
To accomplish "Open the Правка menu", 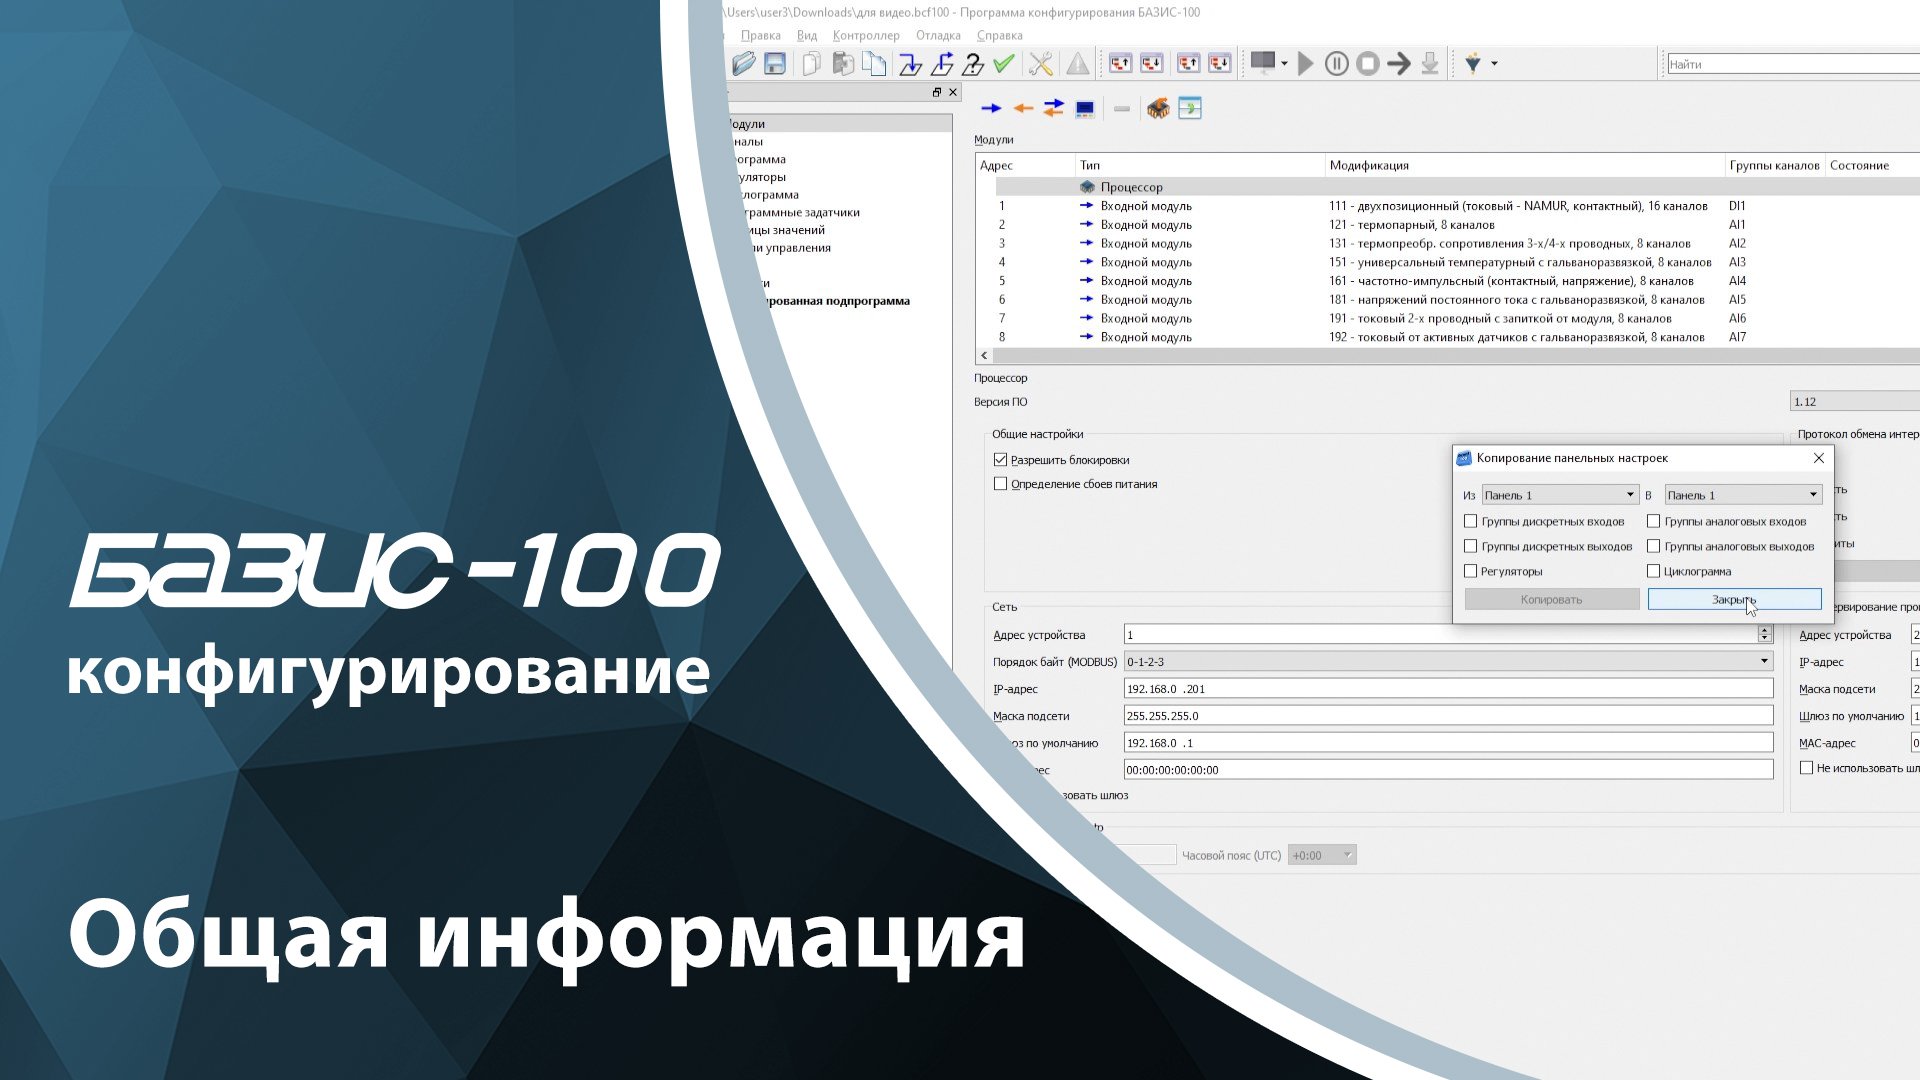I will [760, 35].
